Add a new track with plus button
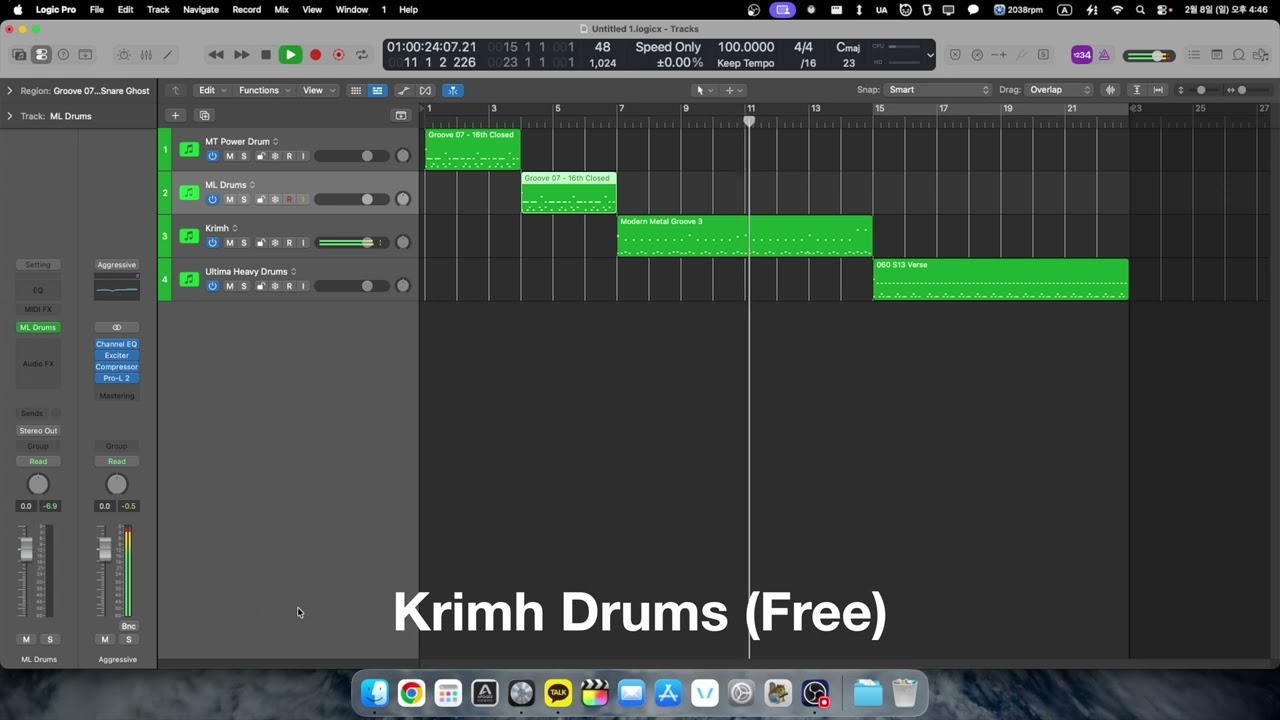The image size is (1280, 720). pyautogui.click(x=175, y=116)
